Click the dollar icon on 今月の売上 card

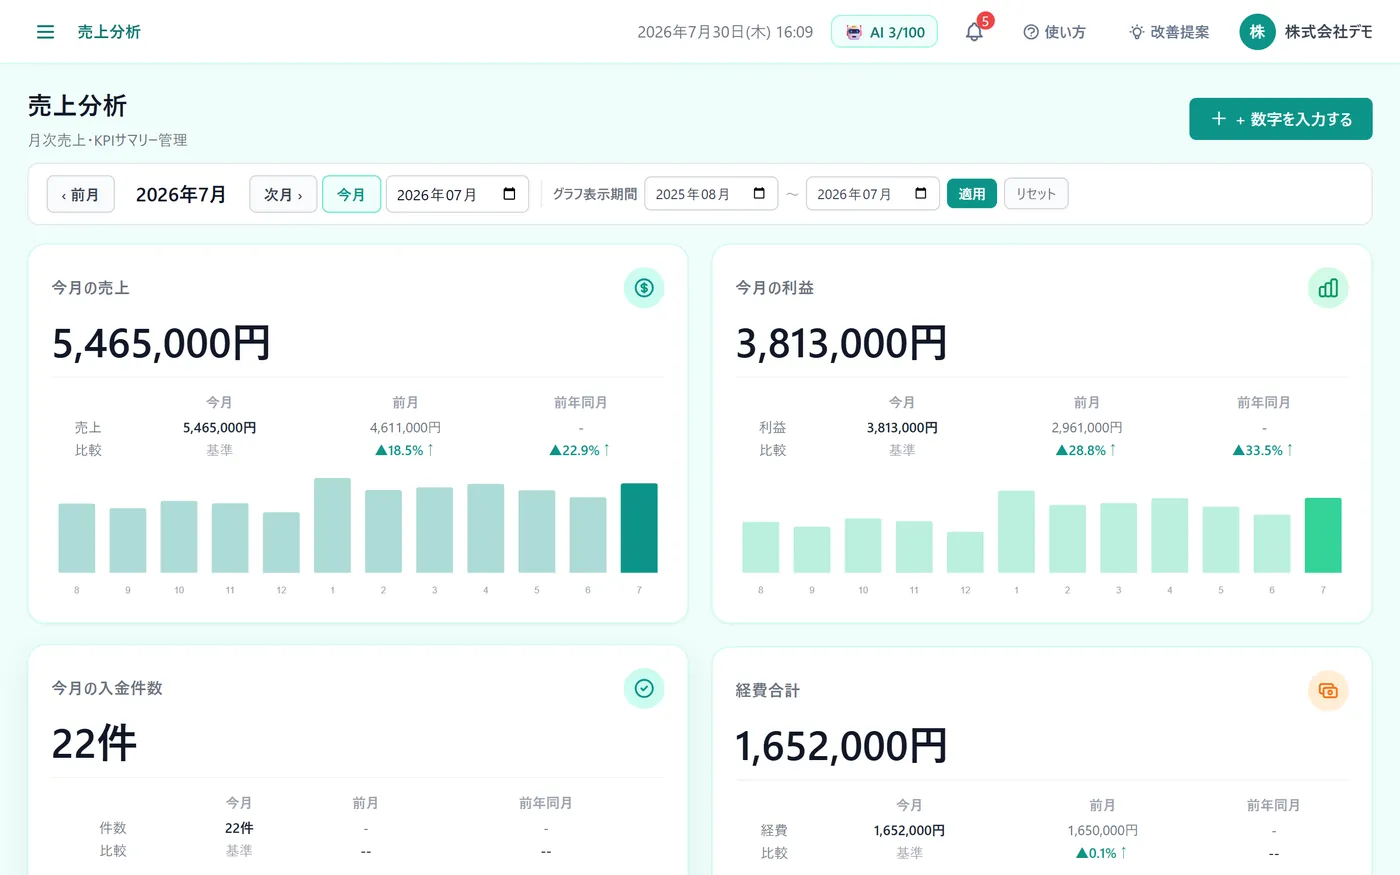click(x=644, y=288)
